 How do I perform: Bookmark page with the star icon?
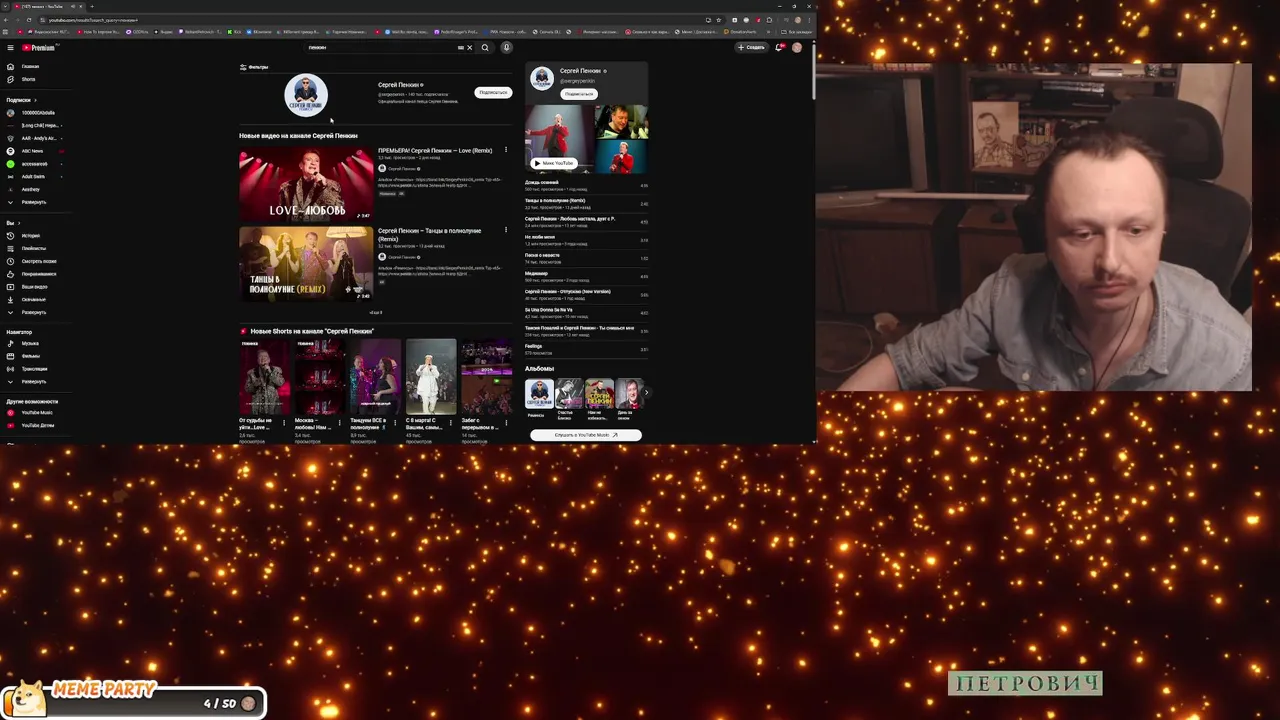click(718, 19)
